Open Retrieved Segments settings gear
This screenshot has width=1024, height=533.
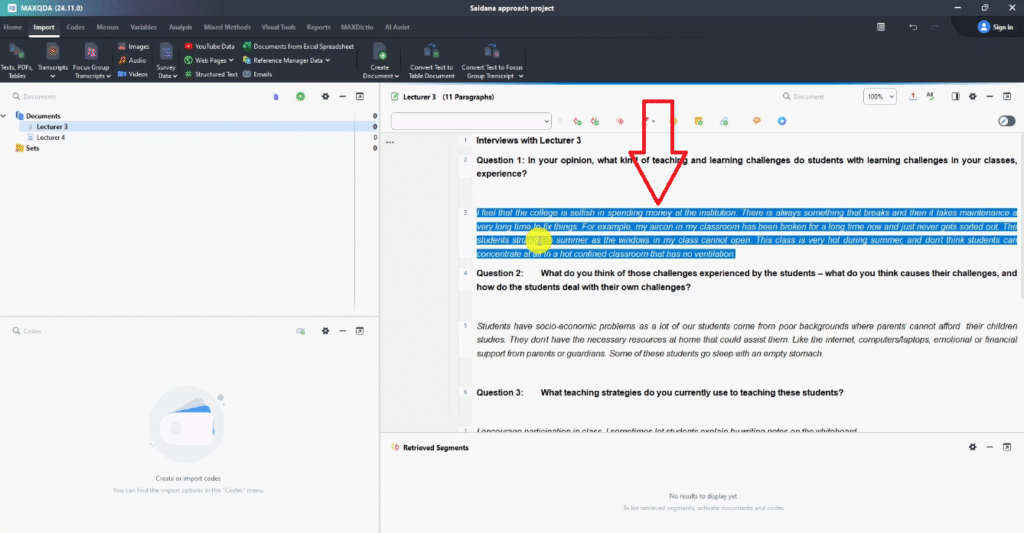(972, 447)
